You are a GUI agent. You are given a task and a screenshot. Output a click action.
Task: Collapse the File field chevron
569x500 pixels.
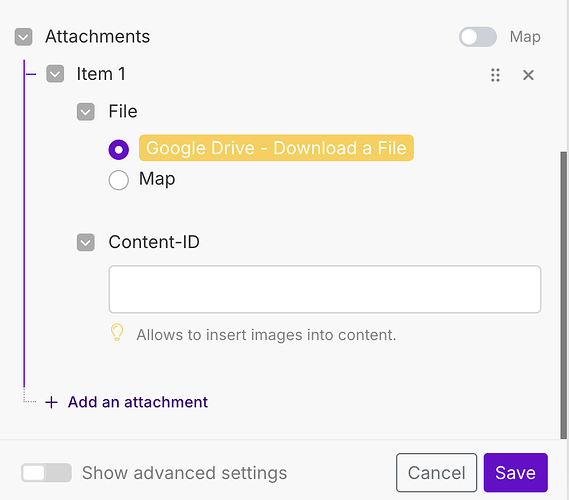tap(86, 112)
